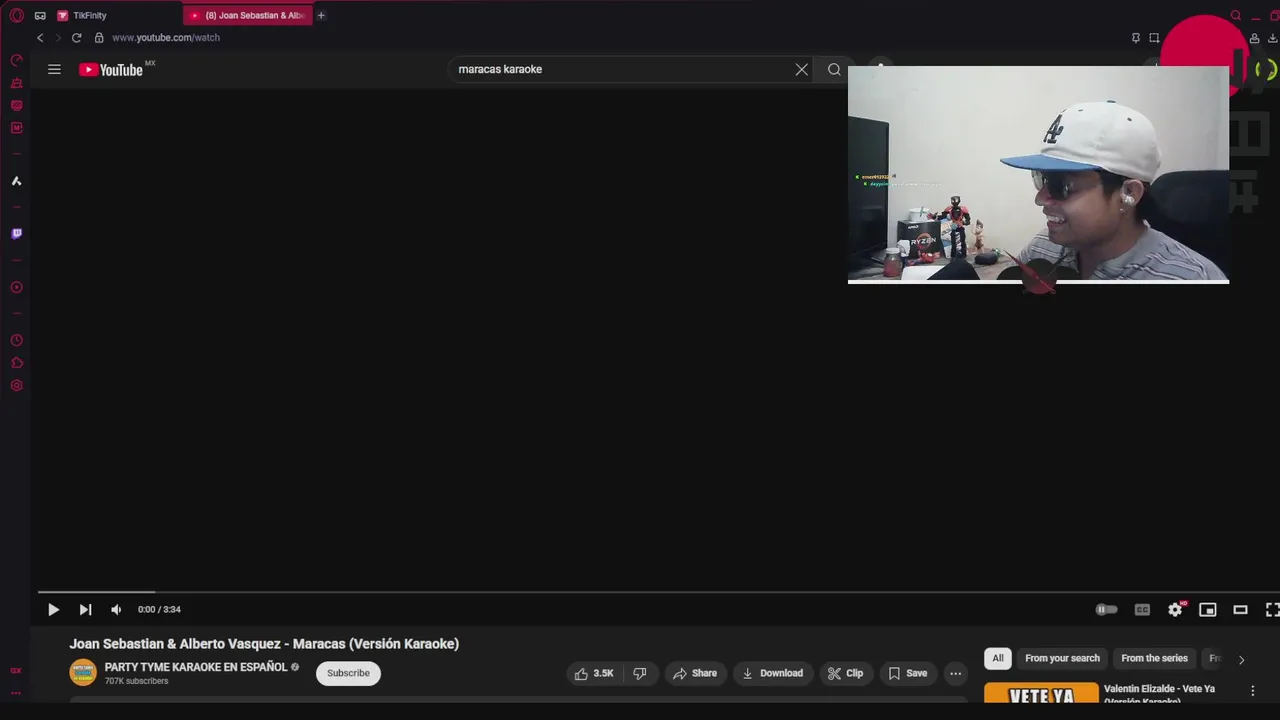
Task: Toggle closed captions CC
Action: point(1142,609)
